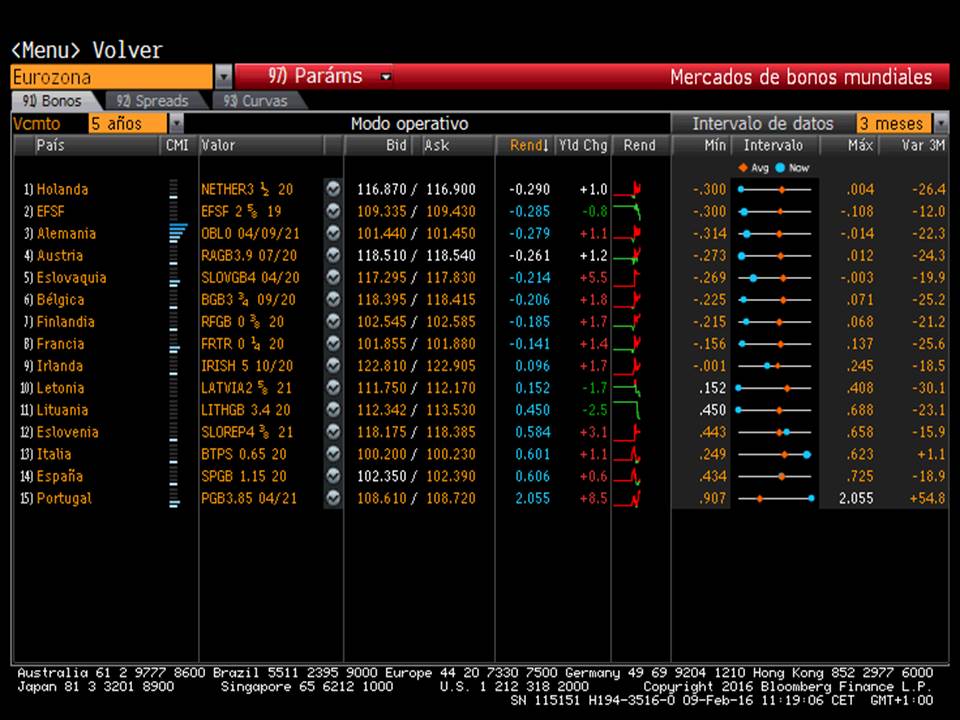Click the 3 meses data interval field
This screenshot has width=960, height=720.
pos(893,124)
